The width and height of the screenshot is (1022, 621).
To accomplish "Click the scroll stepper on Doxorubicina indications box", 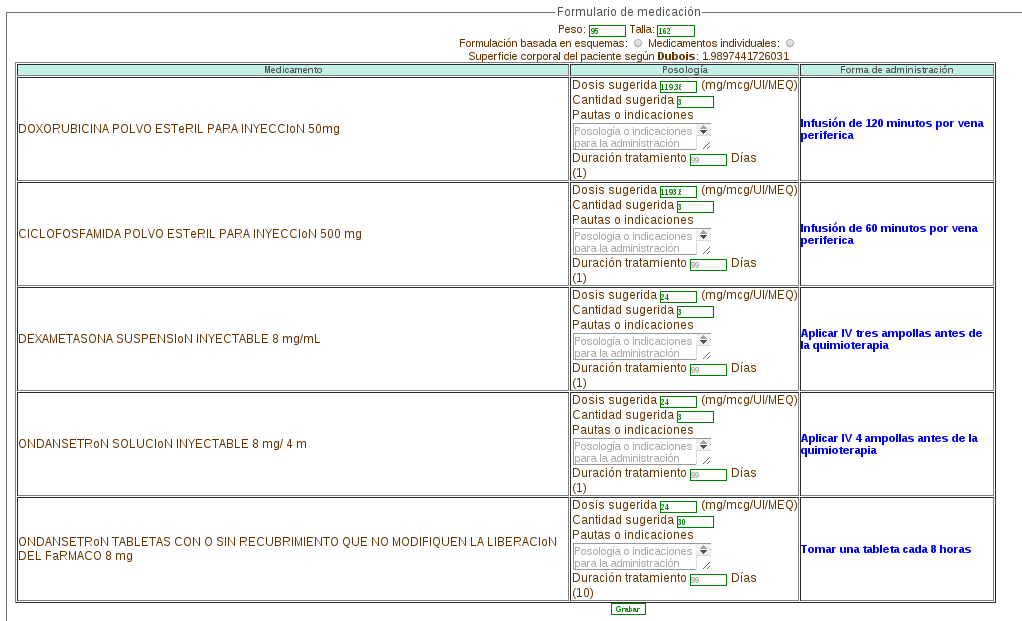I will [704, 130].
